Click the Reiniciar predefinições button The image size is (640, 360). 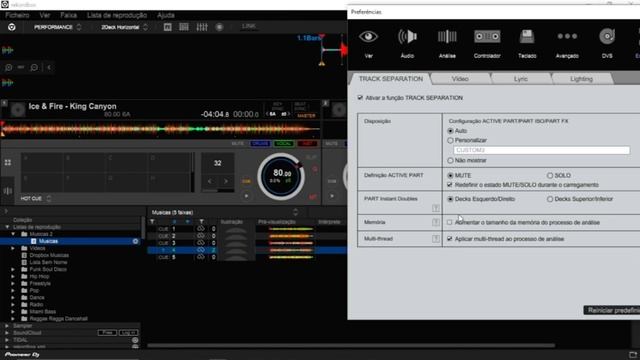612,310
